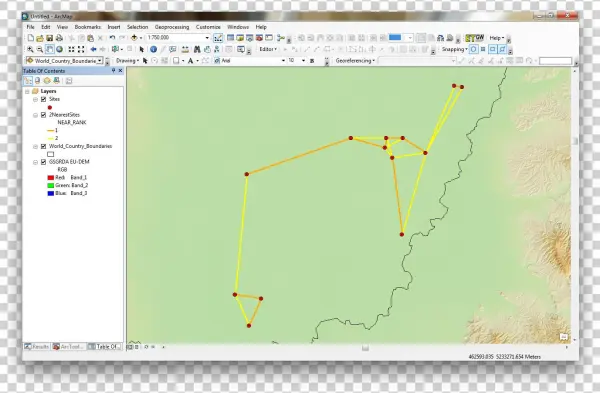600x393 pixels.
Task: Uncheck World_Country_Boundaries layer checkbox
Action: tap(43, 146)
